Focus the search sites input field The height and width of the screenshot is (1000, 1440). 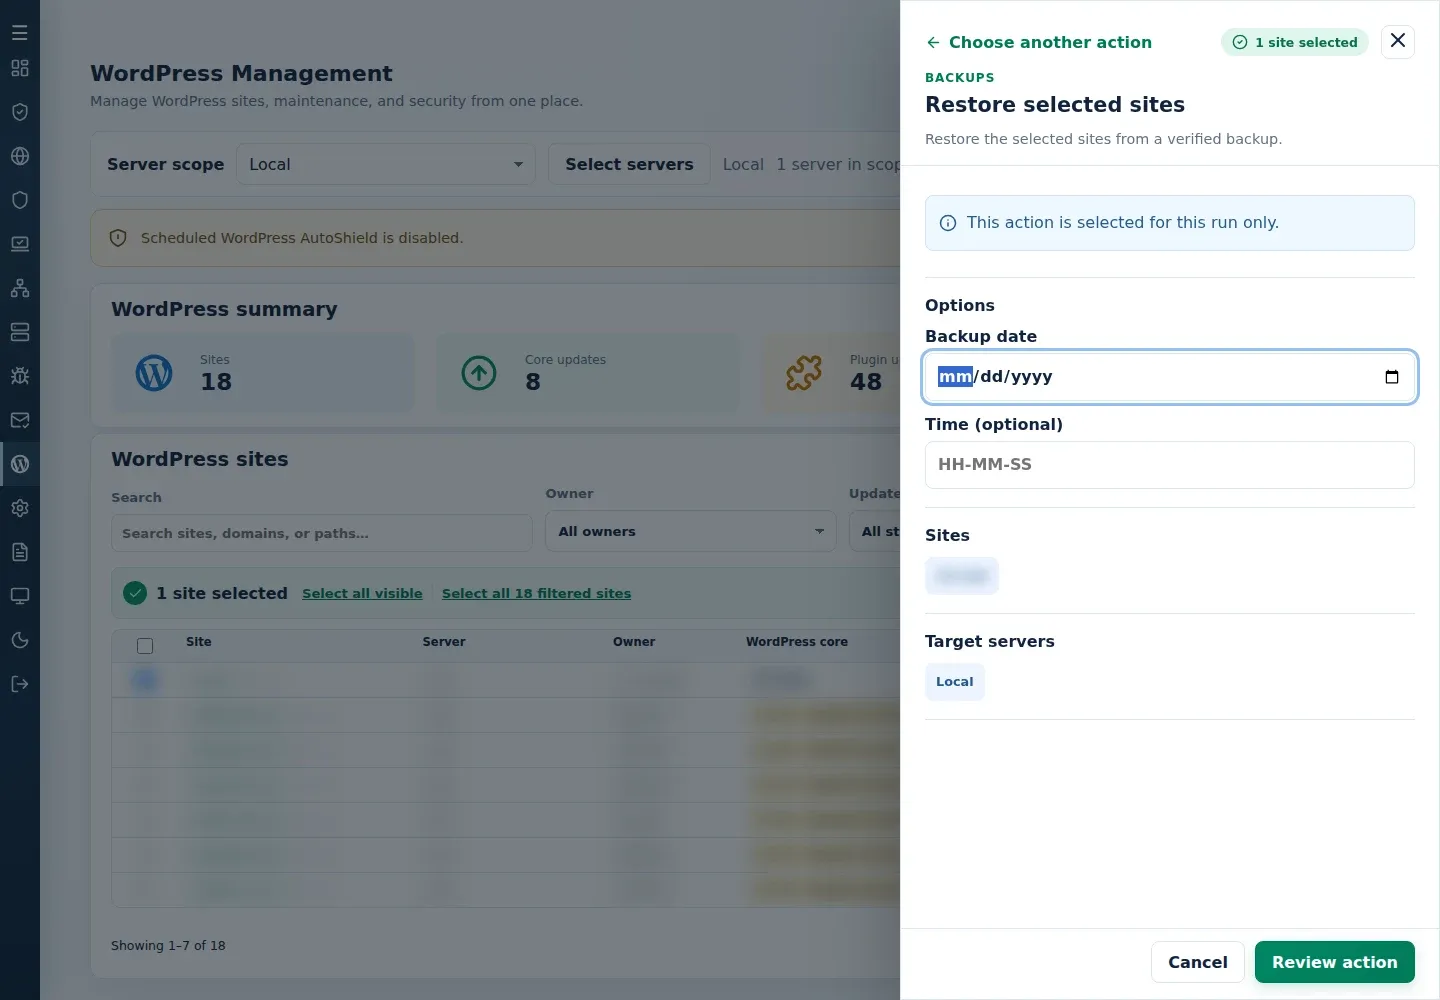tap(321, 533)
